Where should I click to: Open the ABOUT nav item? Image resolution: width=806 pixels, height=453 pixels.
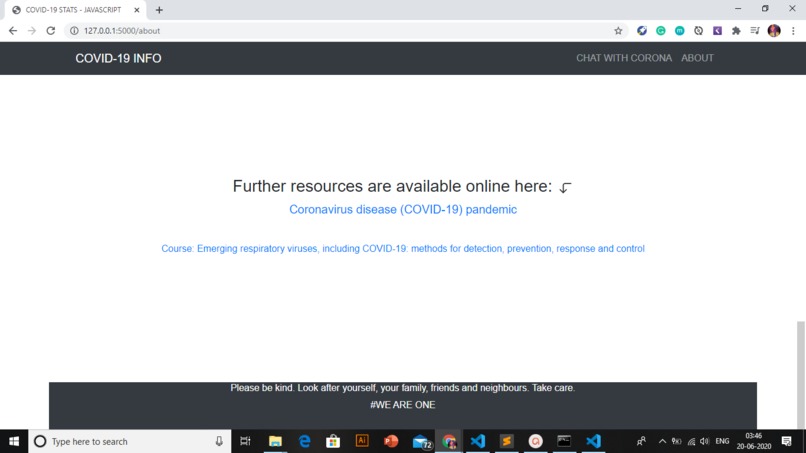pyautogui.click(x=697, y=58)
